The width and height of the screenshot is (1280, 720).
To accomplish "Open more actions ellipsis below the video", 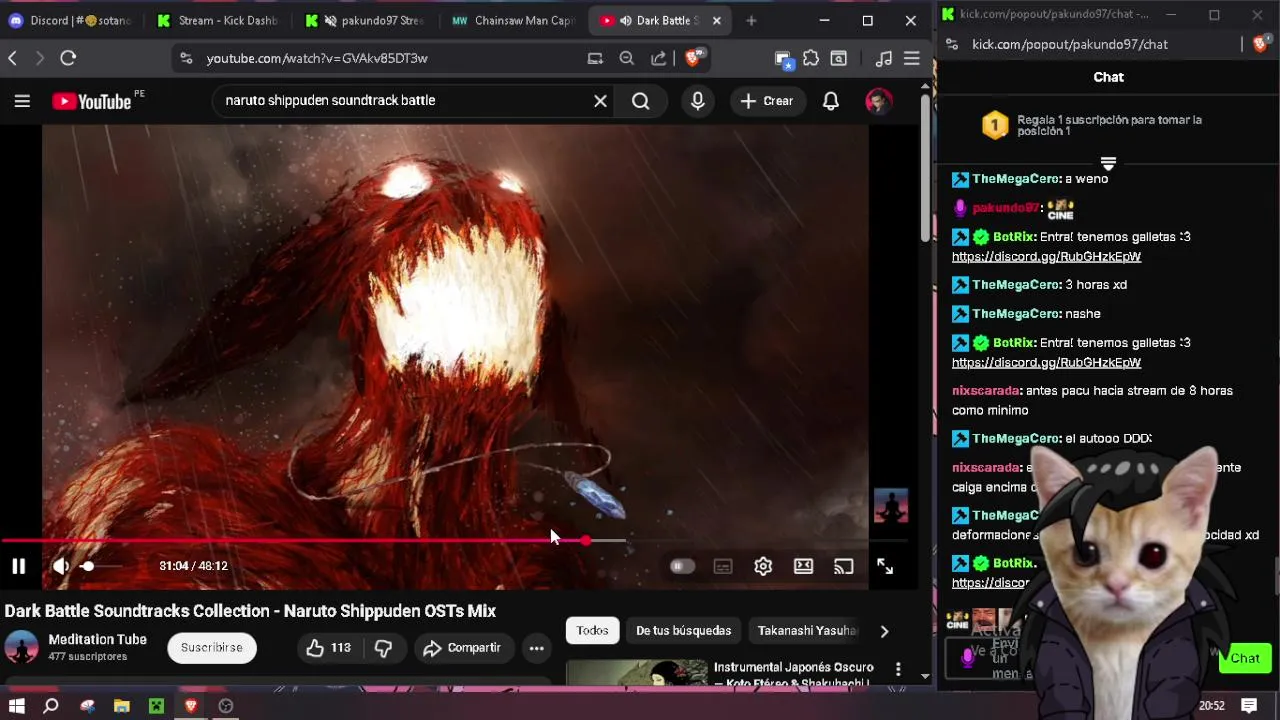I will (537, 648).
